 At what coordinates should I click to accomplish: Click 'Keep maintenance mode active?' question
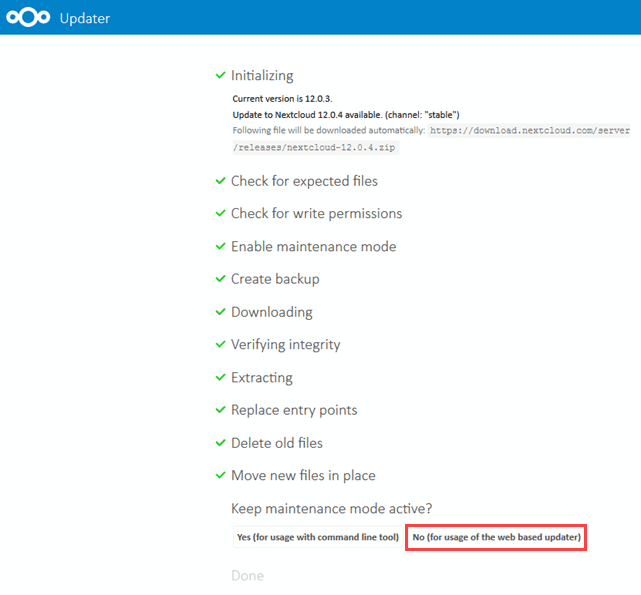332,508
